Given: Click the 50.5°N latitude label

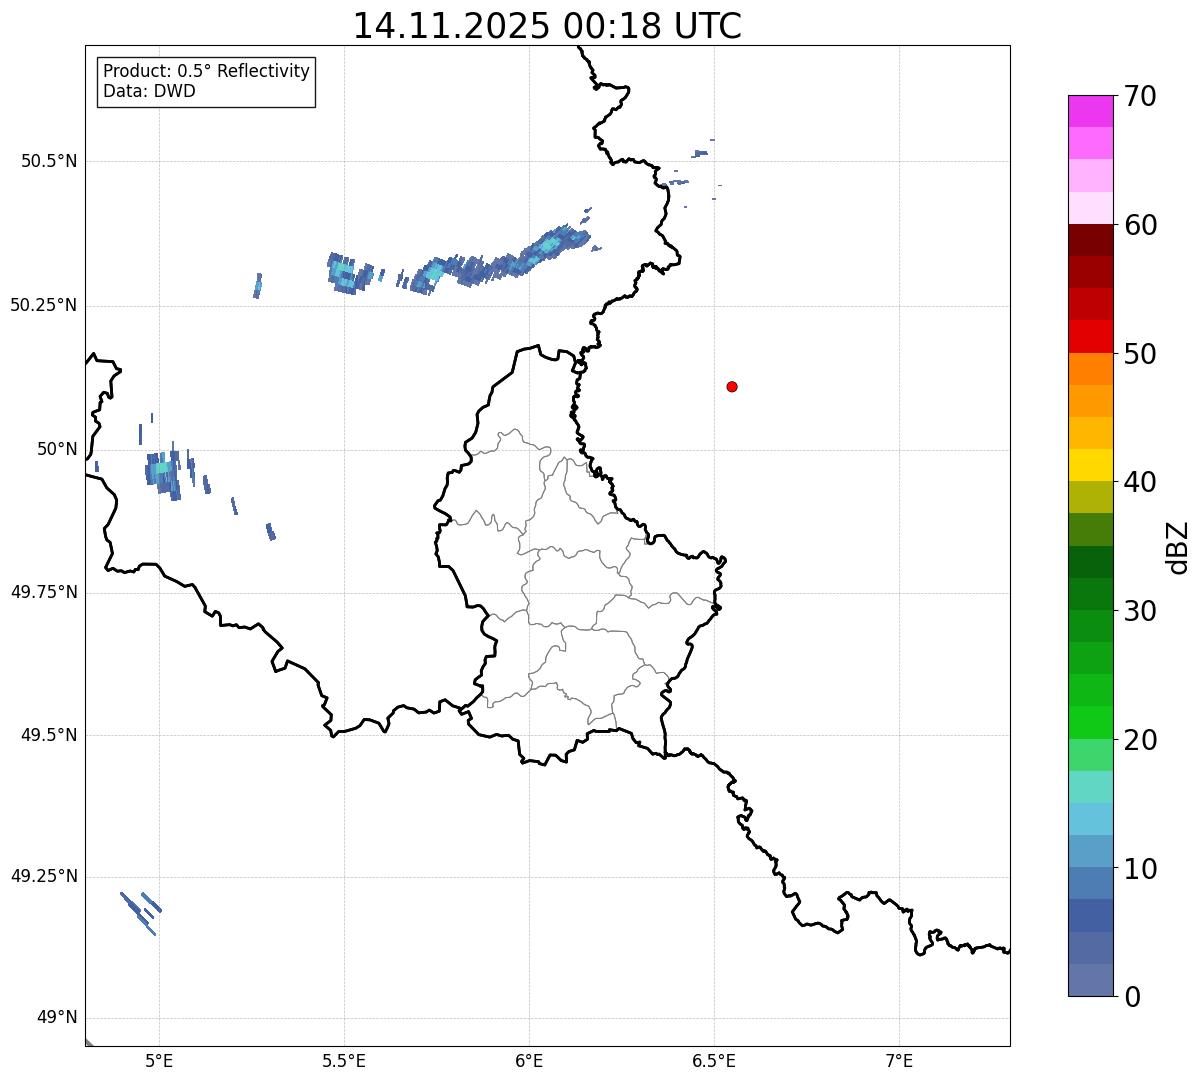Looking at the screenshot, I should (50, 161).
